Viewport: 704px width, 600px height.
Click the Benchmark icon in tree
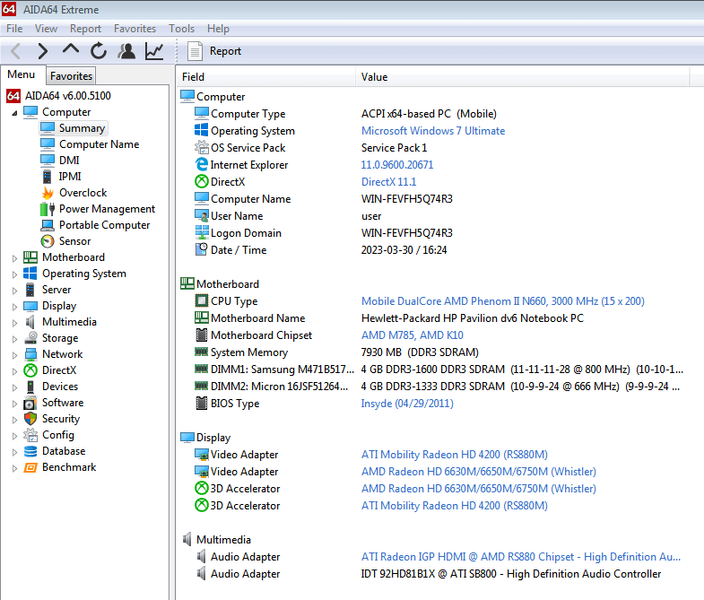(x=31, y=468)
